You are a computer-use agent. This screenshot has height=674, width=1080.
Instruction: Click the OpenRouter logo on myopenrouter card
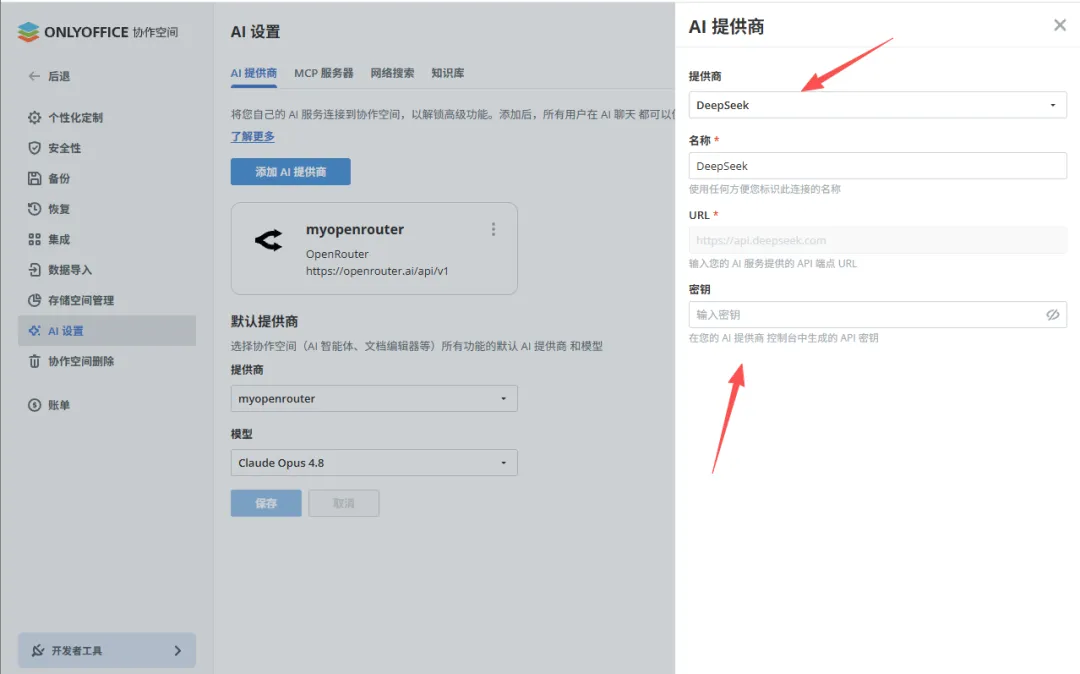pyautogui.click(x=269, y=240)
